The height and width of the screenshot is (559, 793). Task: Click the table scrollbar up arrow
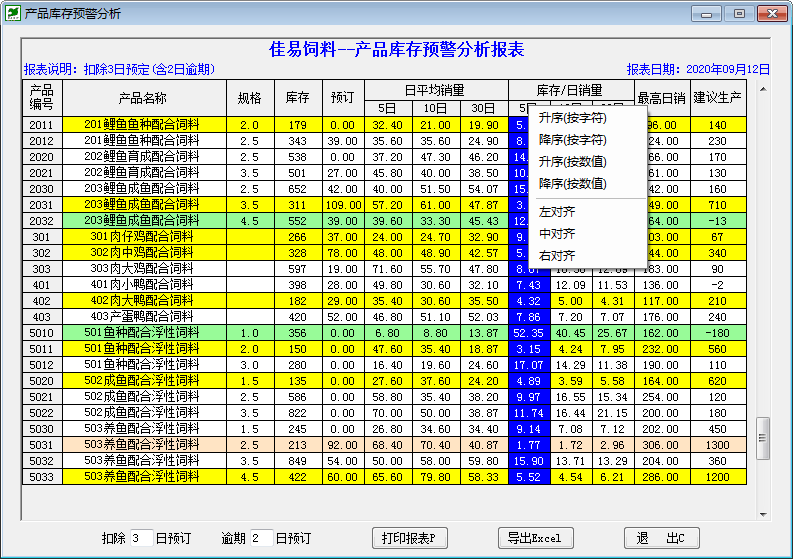763,90
